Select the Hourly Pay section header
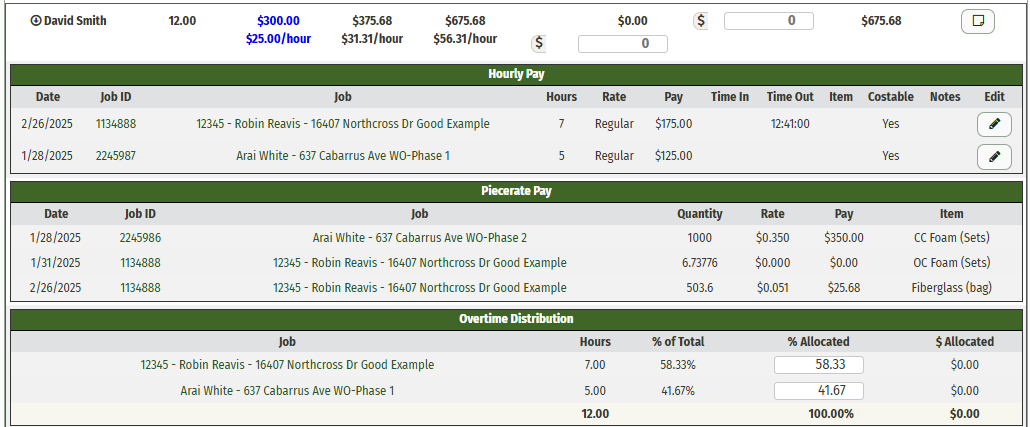The image size is (1030, 427). 516,74
